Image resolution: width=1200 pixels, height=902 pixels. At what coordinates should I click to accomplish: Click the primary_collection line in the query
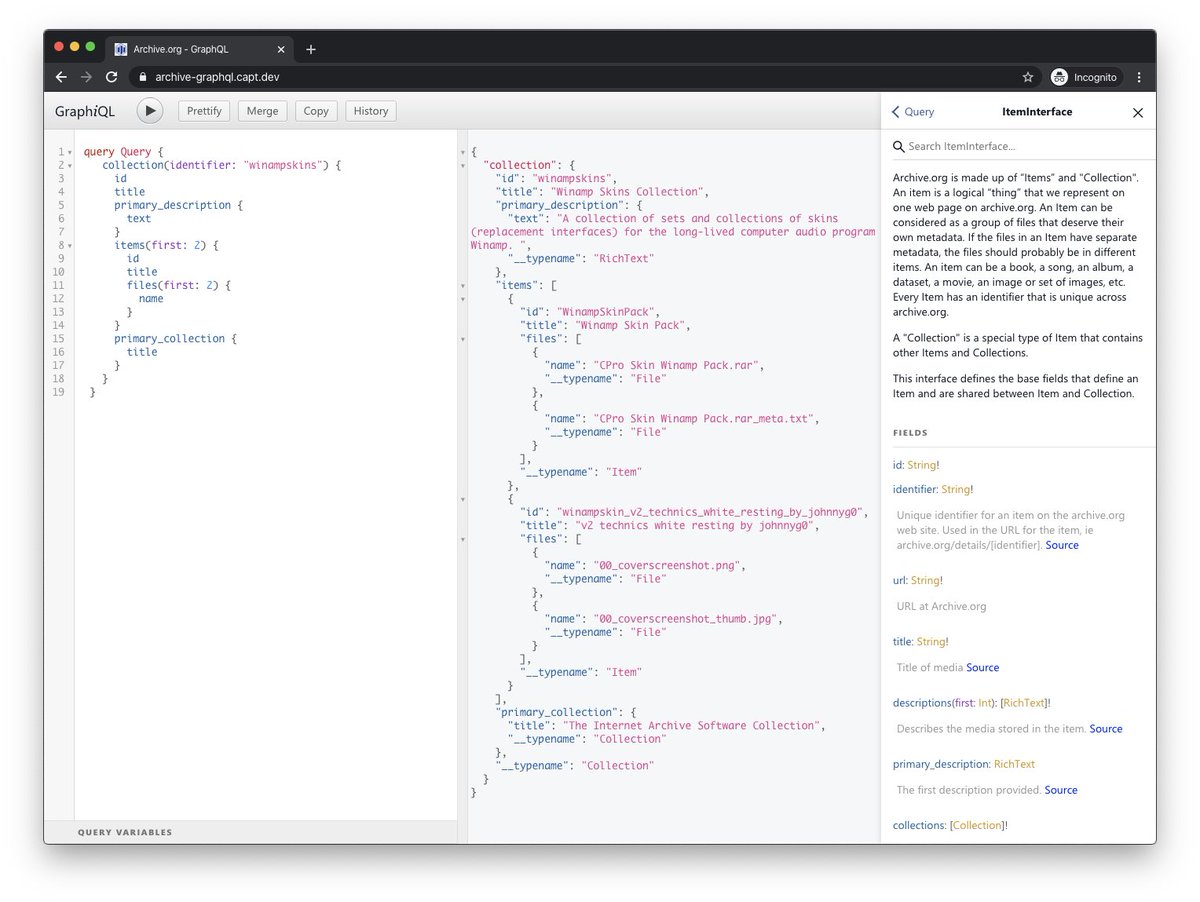[176, 339]
